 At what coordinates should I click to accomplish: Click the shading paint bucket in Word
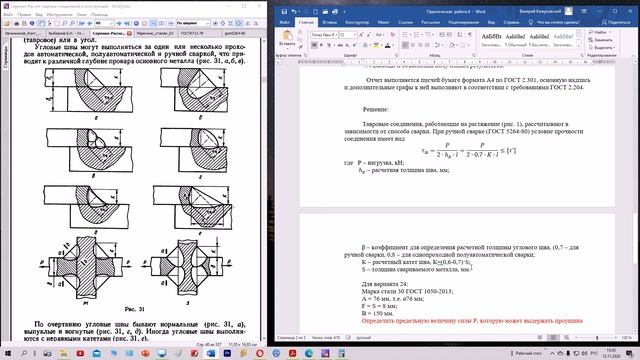(453, 45)
